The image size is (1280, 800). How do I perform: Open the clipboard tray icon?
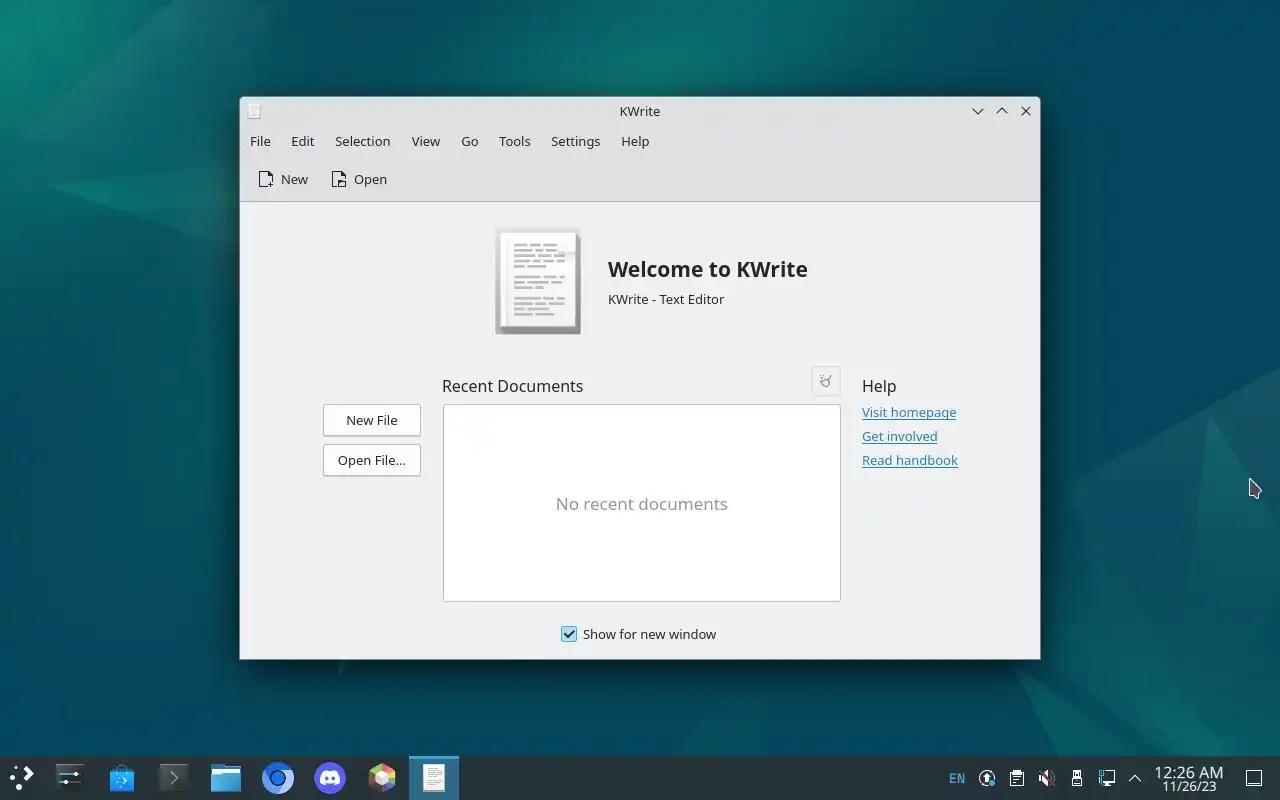(1017, 778)
